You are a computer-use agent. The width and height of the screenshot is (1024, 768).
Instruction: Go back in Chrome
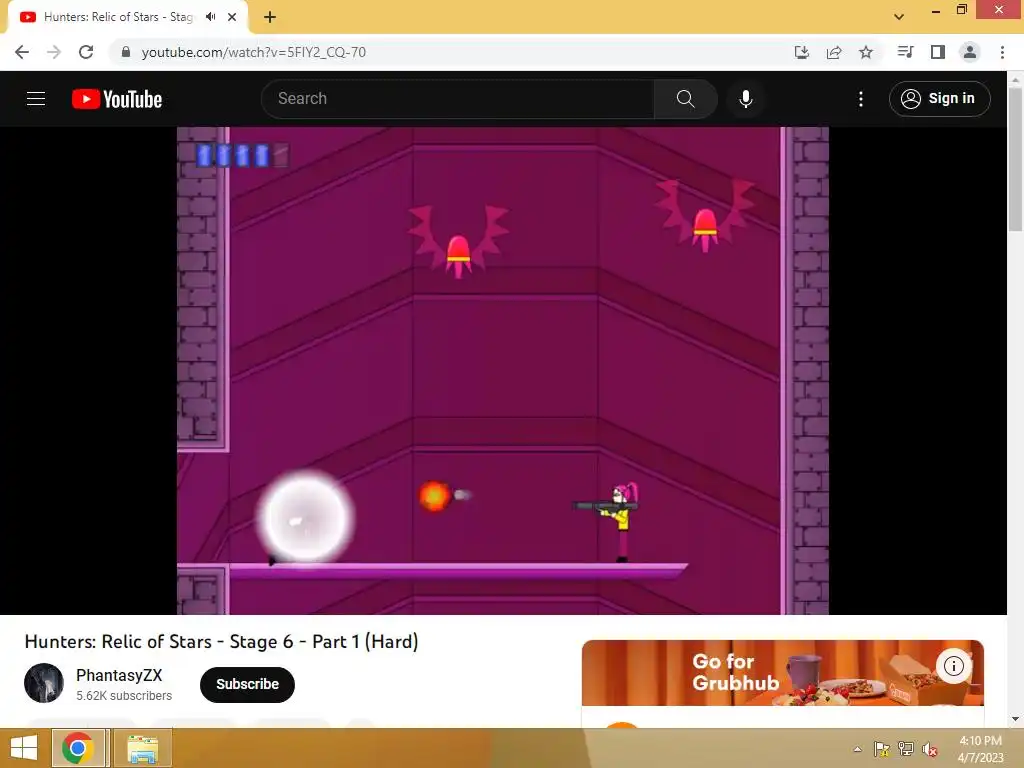click(22, 52)
